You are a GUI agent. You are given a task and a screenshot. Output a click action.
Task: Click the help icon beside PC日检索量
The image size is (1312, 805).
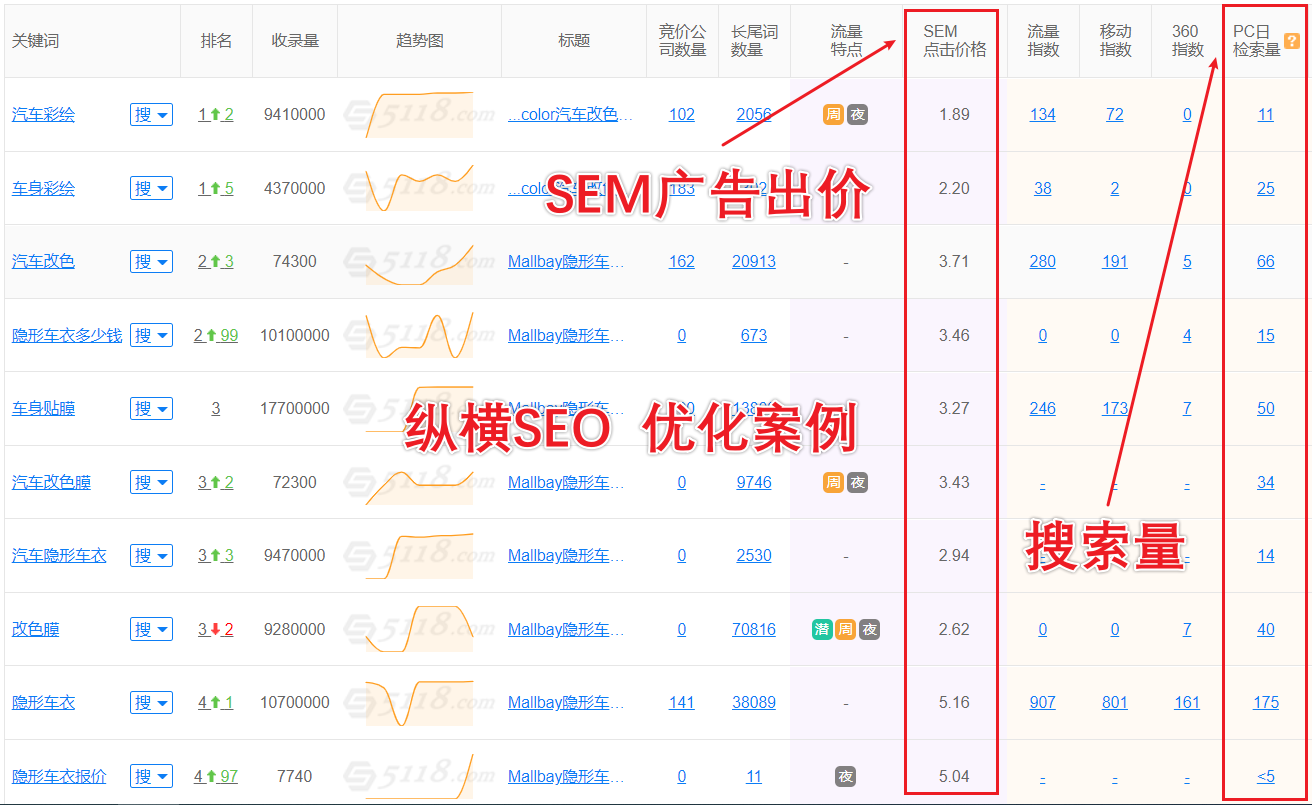[1291, 41]
